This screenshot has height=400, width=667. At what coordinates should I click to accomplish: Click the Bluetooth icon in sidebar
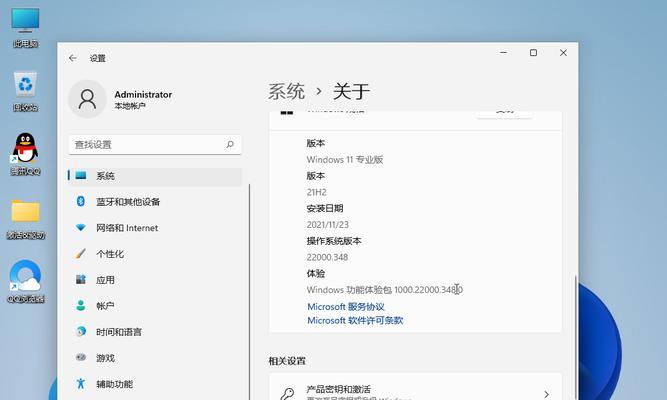(81, 201)
